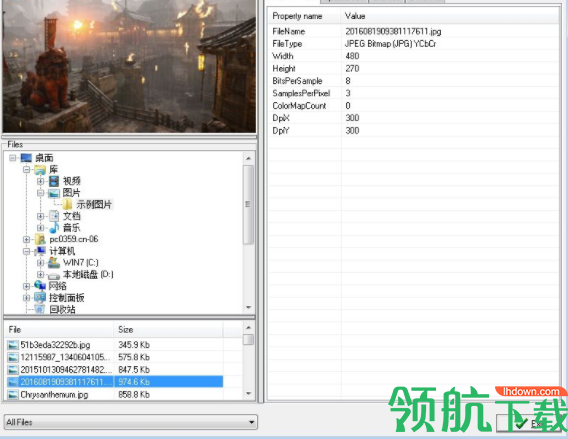Viewport: 568px width, 439px height.
Task: Click the FileType value JPEG Bitmap
Action: pos(390,44)
